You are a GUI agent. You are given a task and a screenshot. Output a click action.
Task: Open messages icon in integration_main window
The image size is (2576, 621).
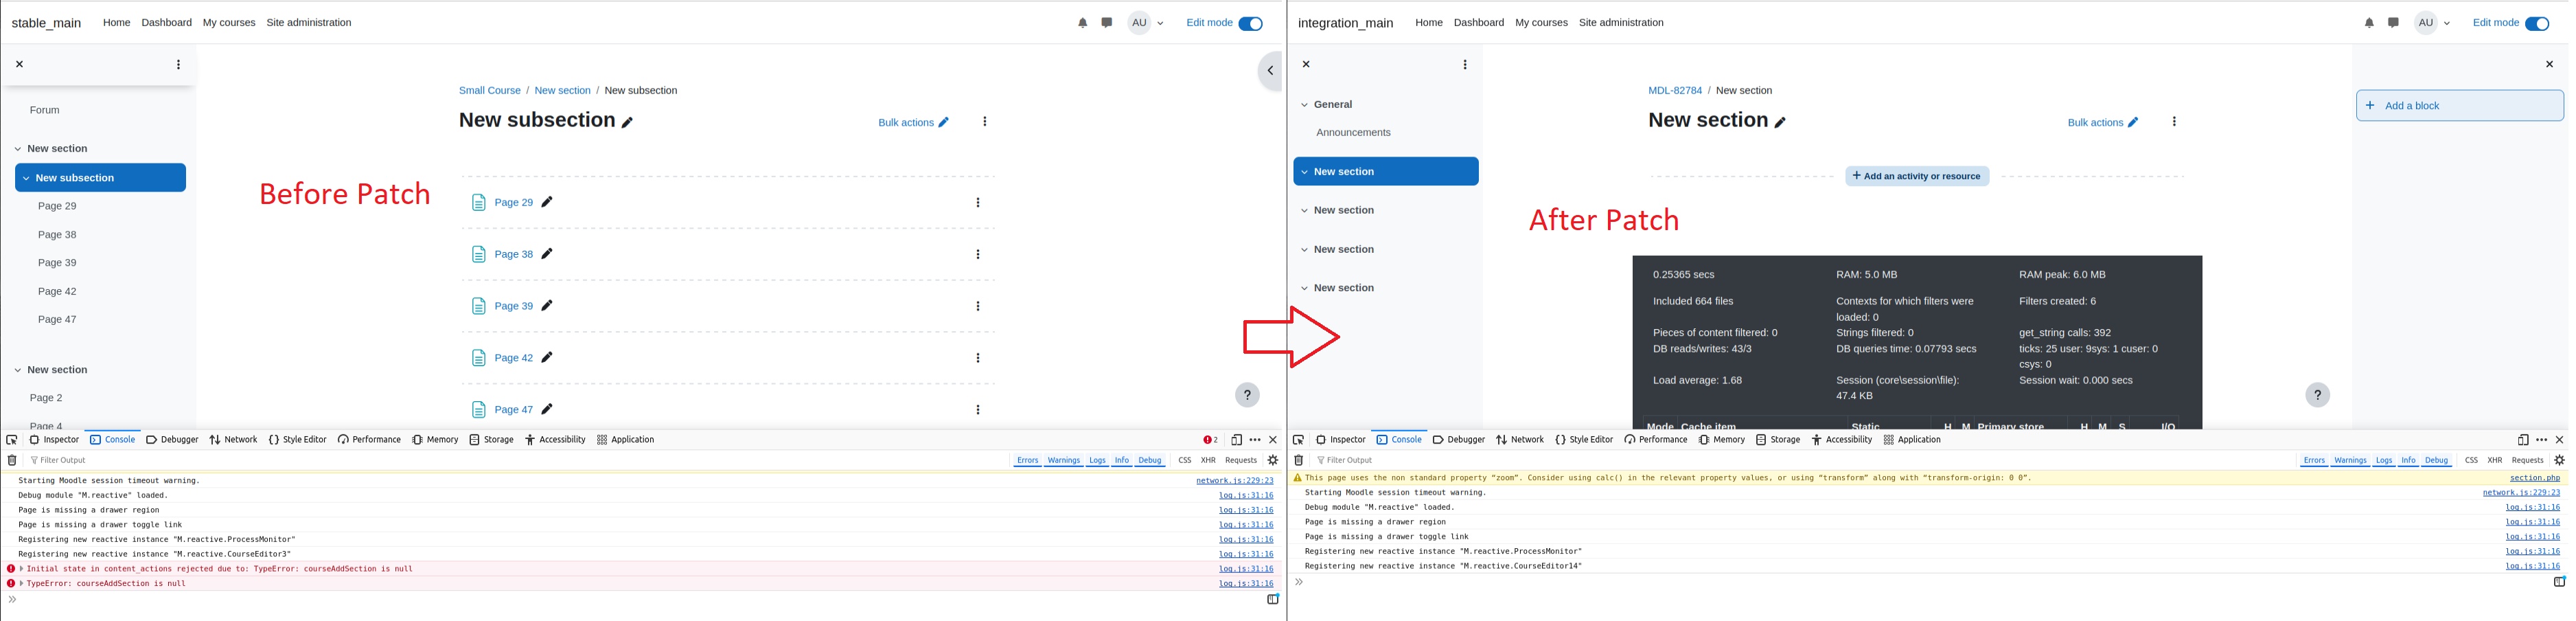tap(2392, 23)
